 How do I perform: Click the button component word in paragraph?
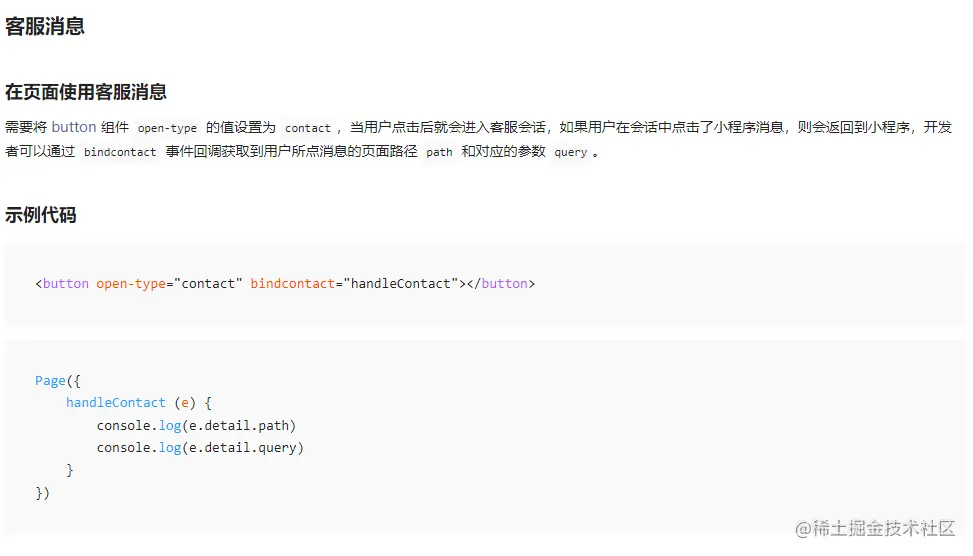(74, 127)
